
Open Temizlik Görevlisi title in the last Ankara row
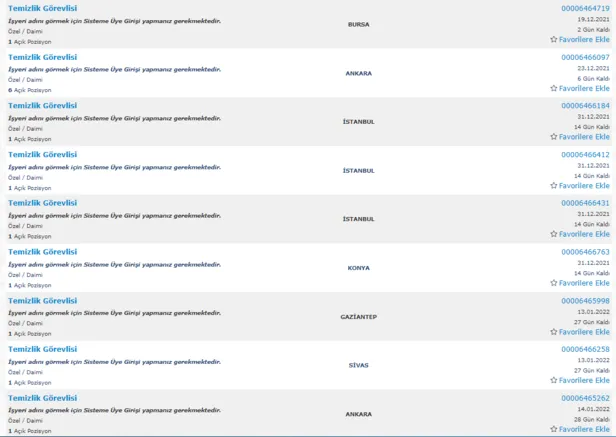(42, 398)
